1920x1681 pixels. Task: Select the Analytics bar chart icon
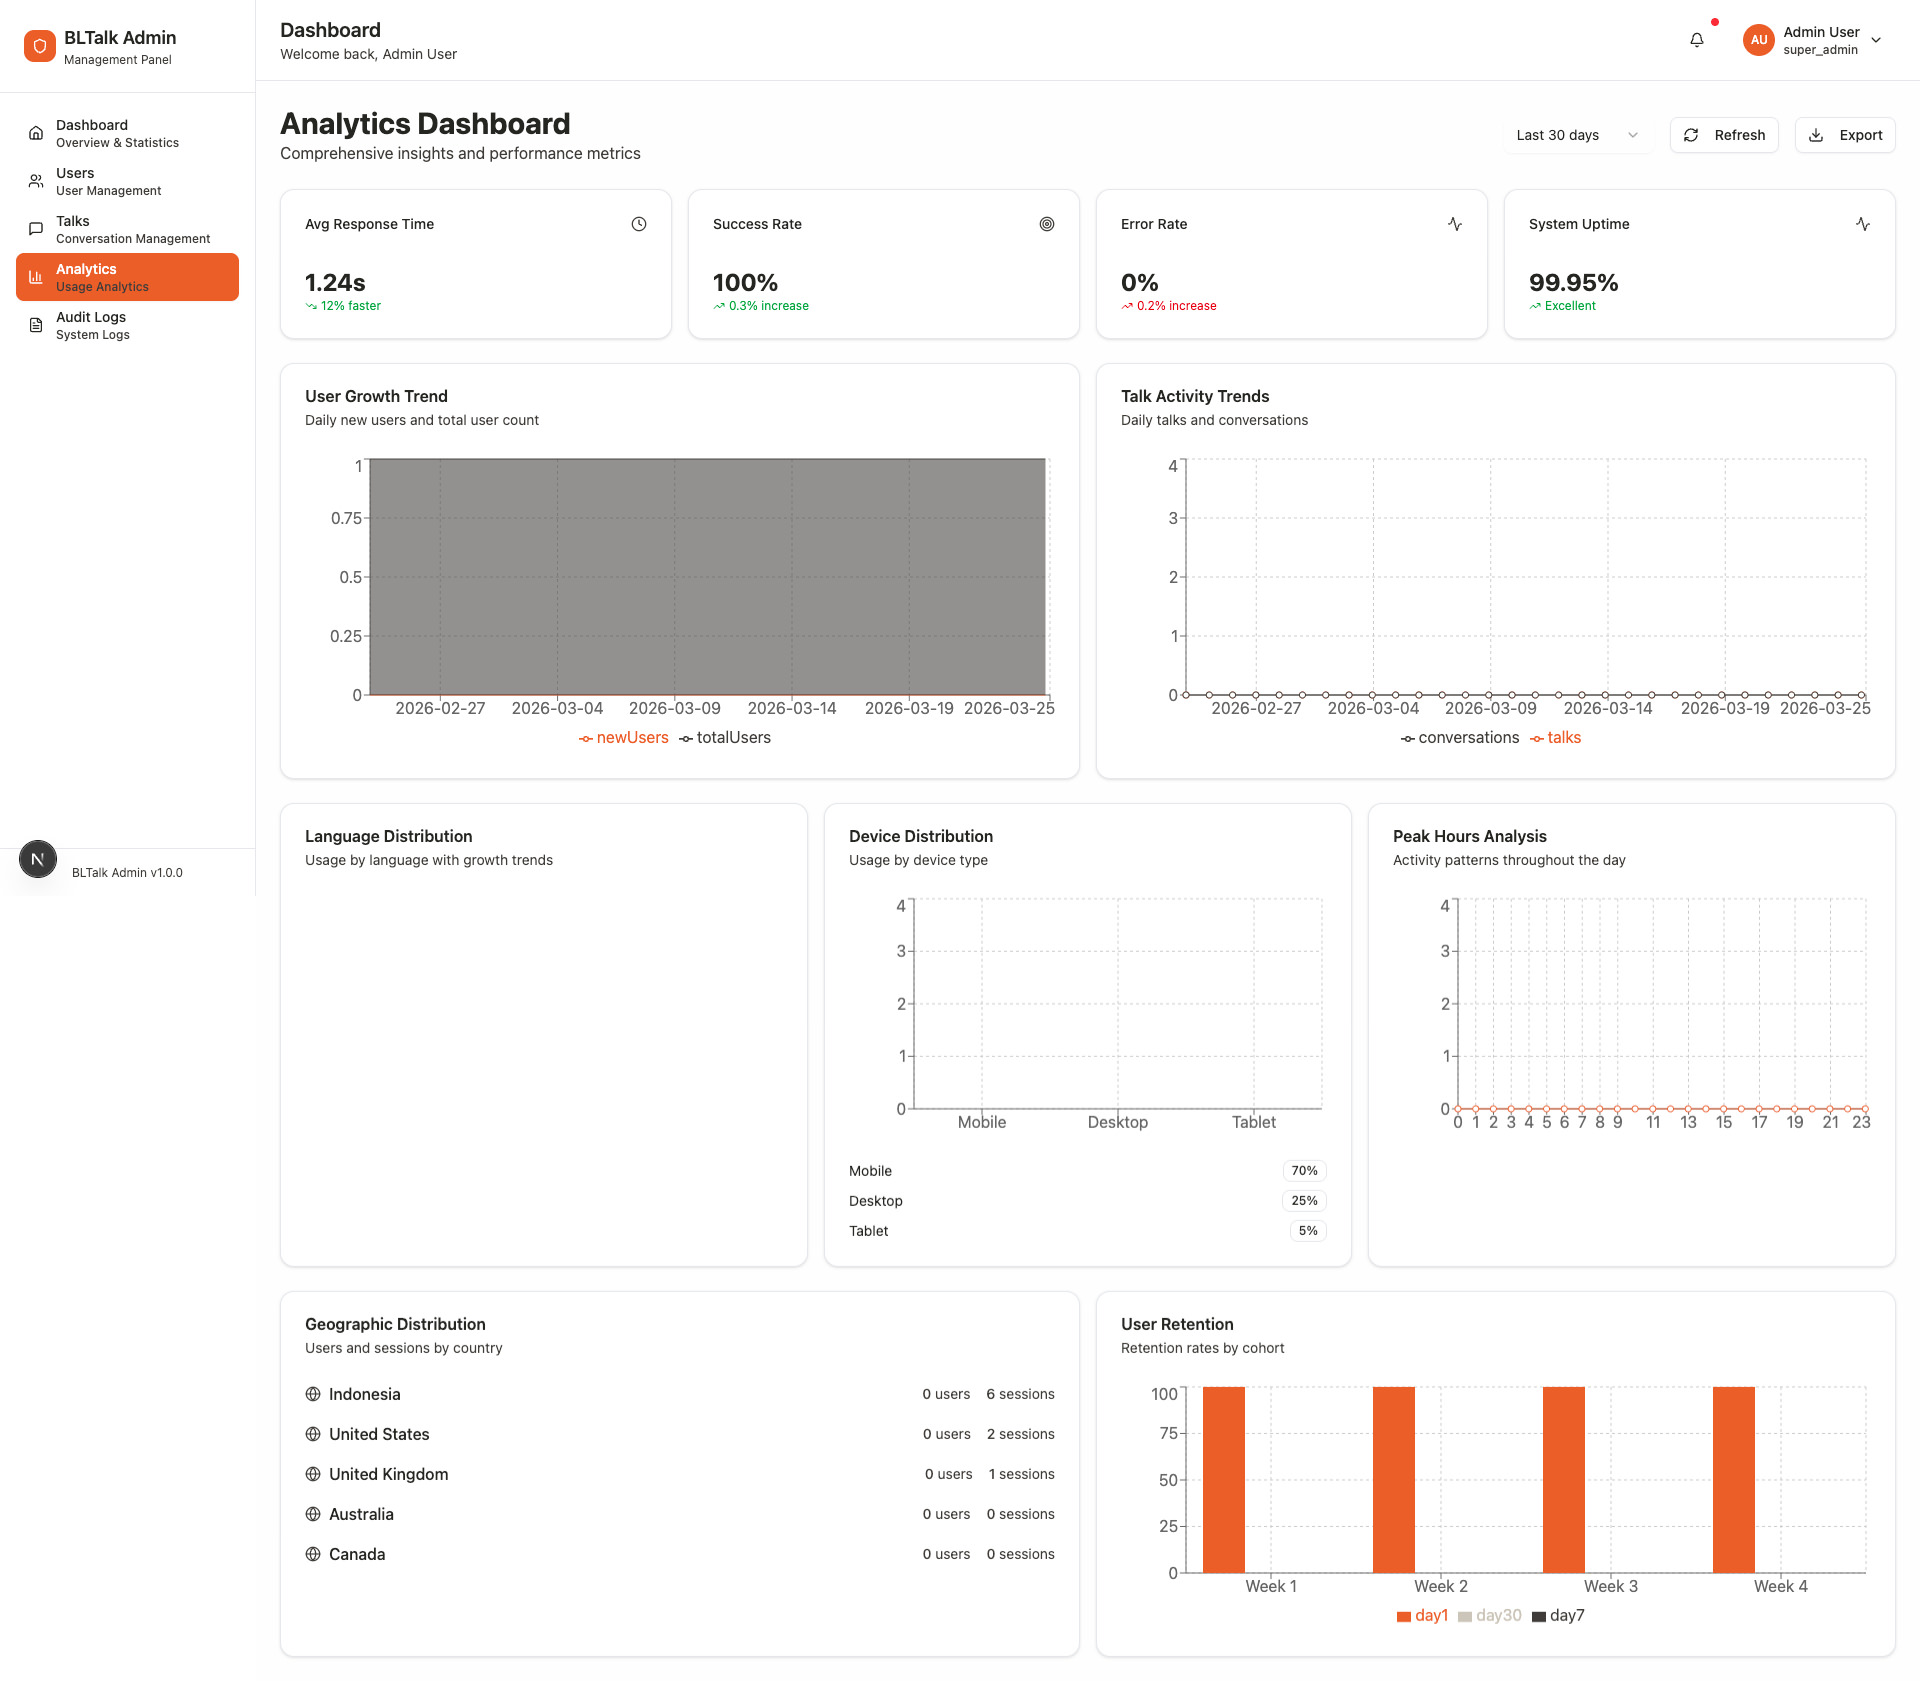[35, 276]
